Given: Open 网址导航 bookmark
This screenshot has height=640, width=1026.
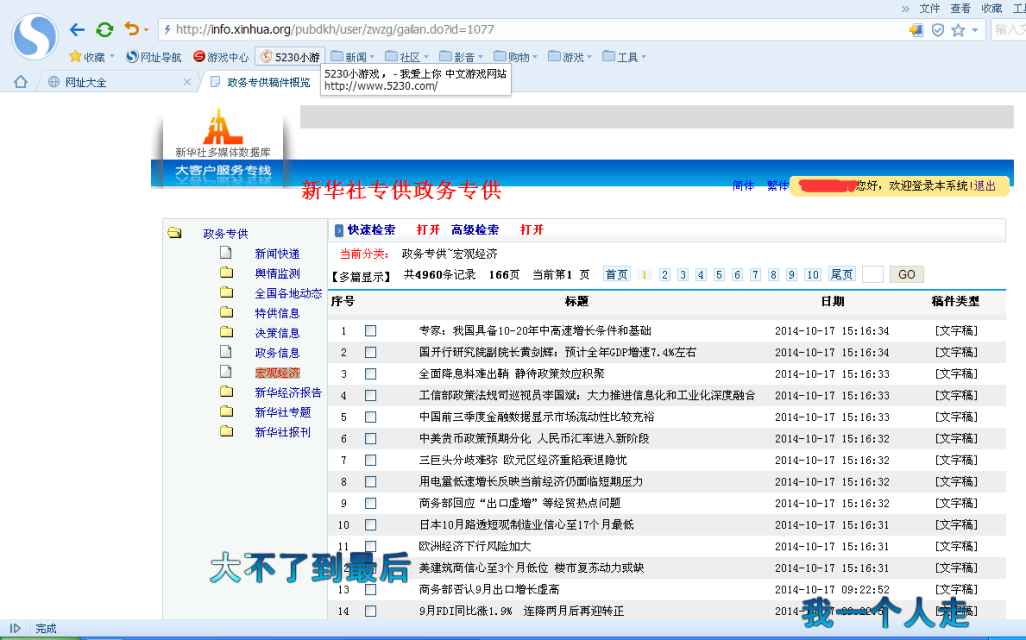Looking at the screenshot, I should pyautogui.click(x=153, y=57).
